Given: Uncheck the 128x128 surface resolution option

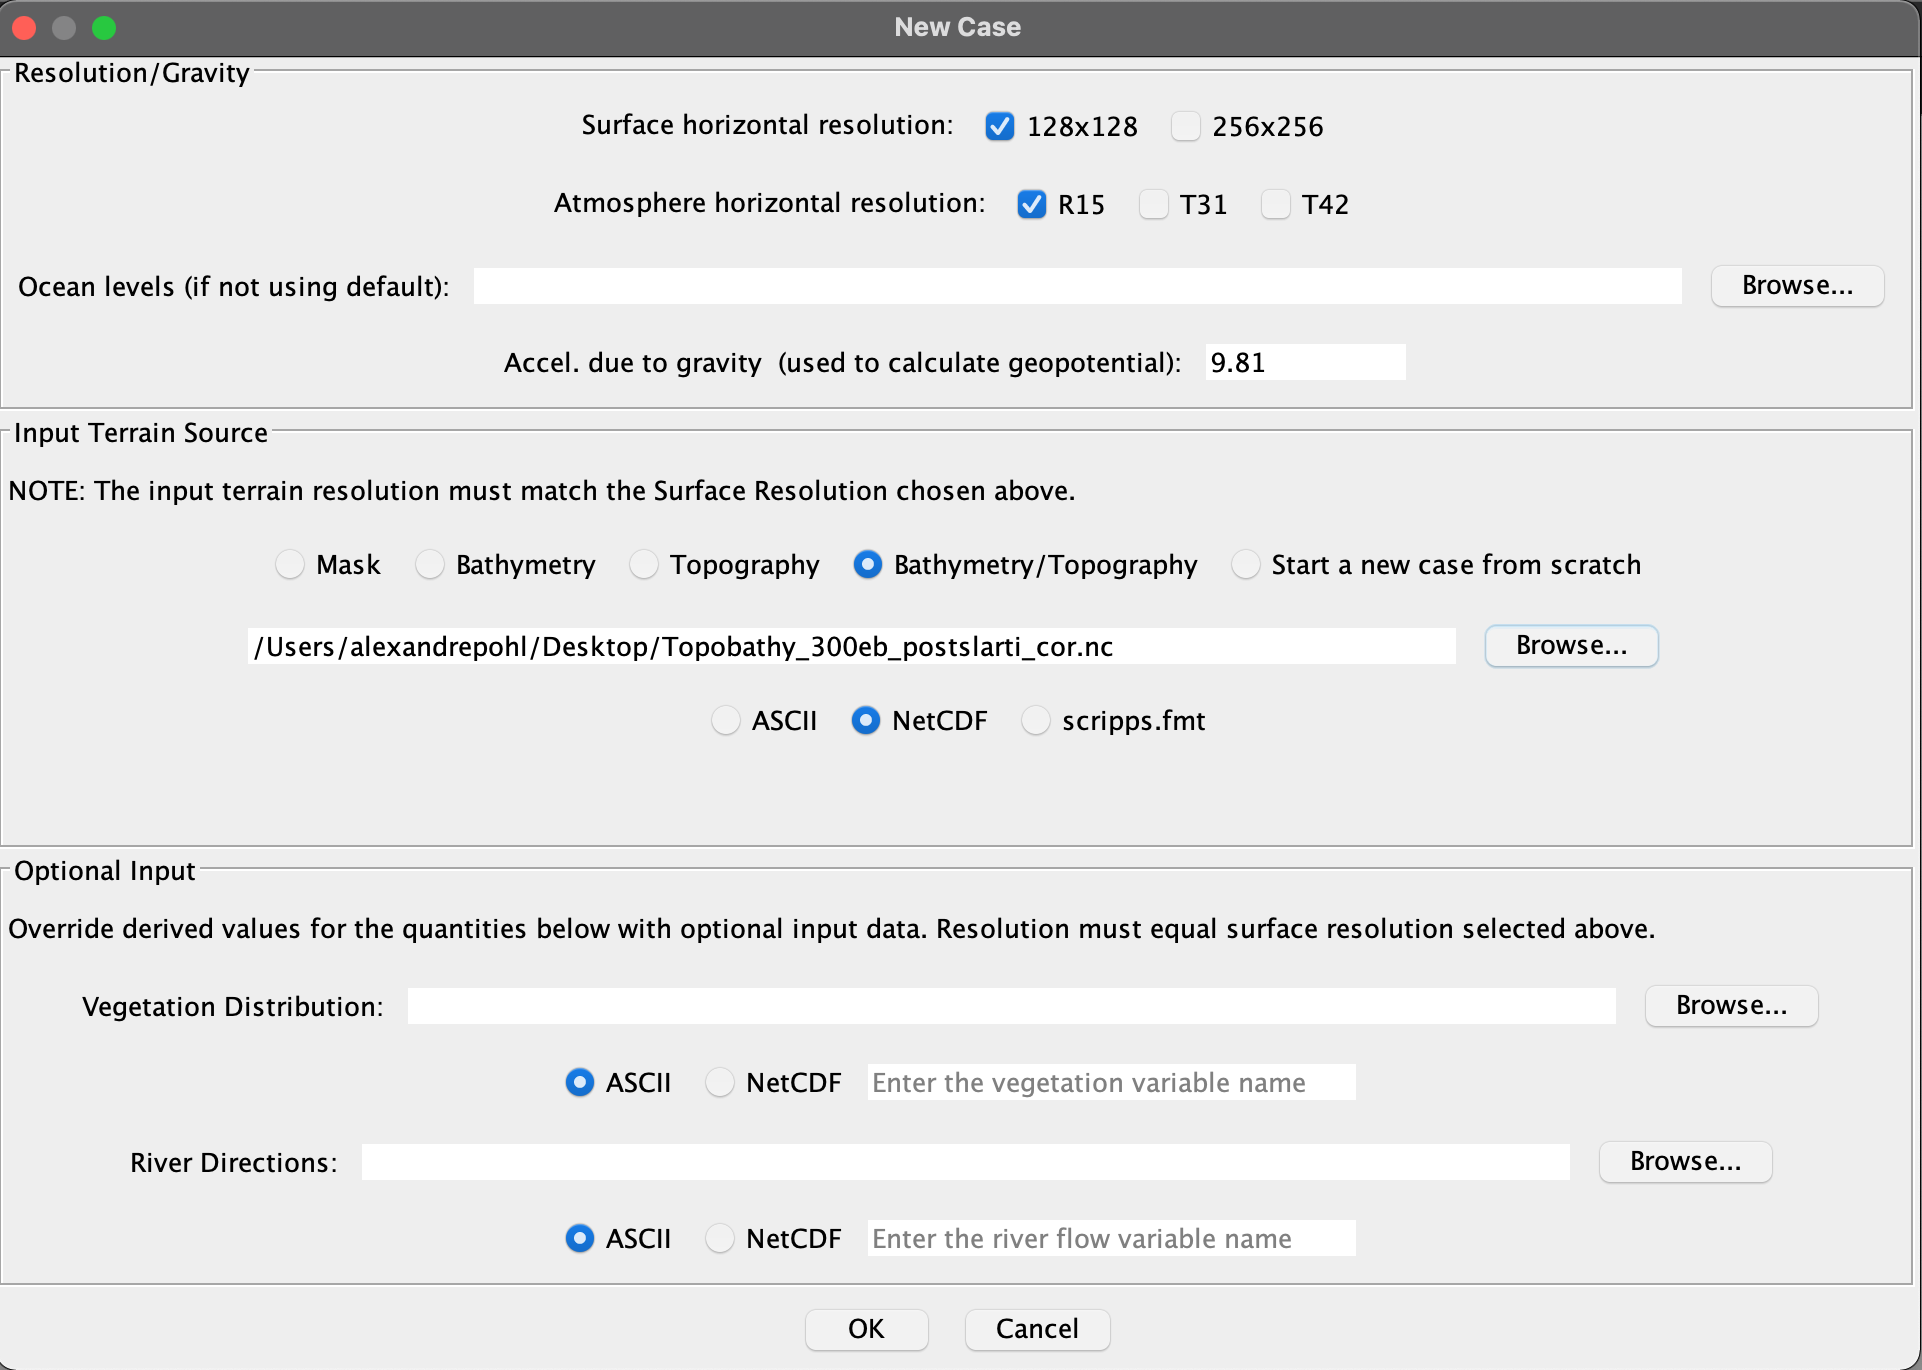Looking at the screenshot, I should [x=999, y=126].
